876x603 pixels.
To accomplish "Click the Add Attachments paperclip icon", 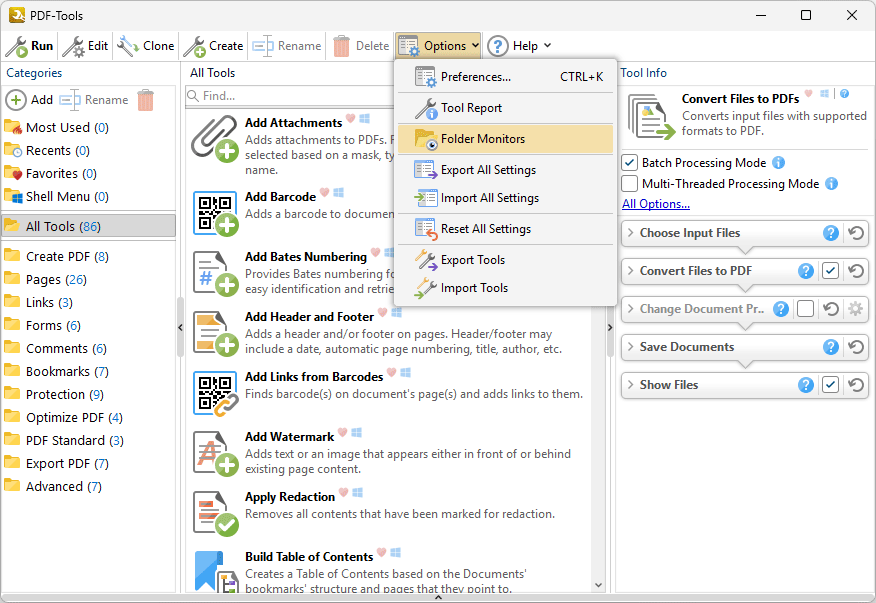I will point(215,139).
